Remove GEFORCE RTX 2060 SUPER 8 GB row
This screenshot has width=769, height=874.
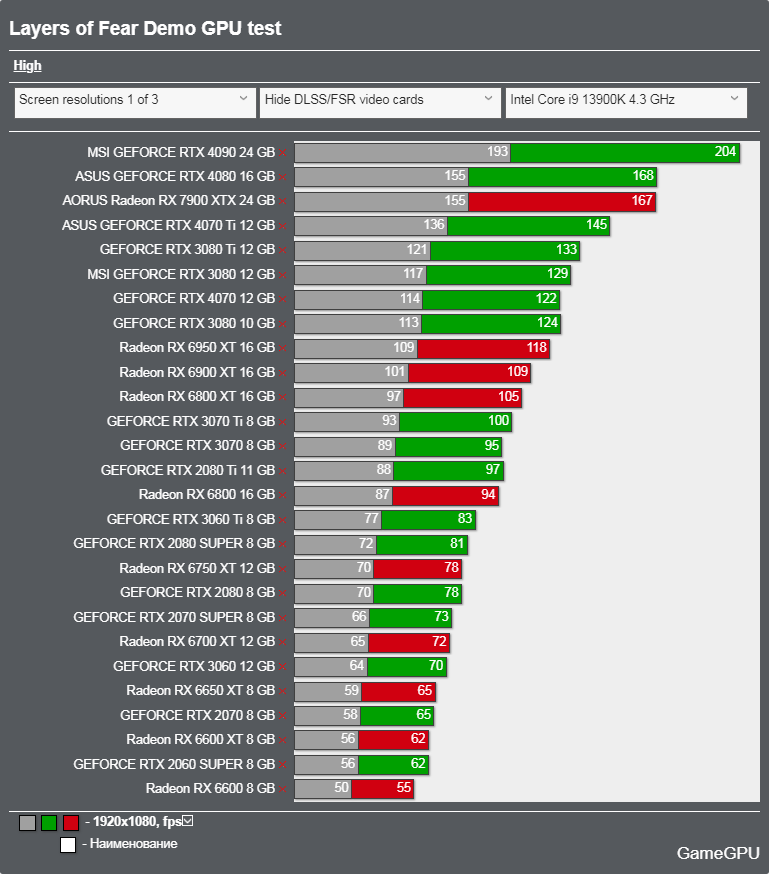283,765
